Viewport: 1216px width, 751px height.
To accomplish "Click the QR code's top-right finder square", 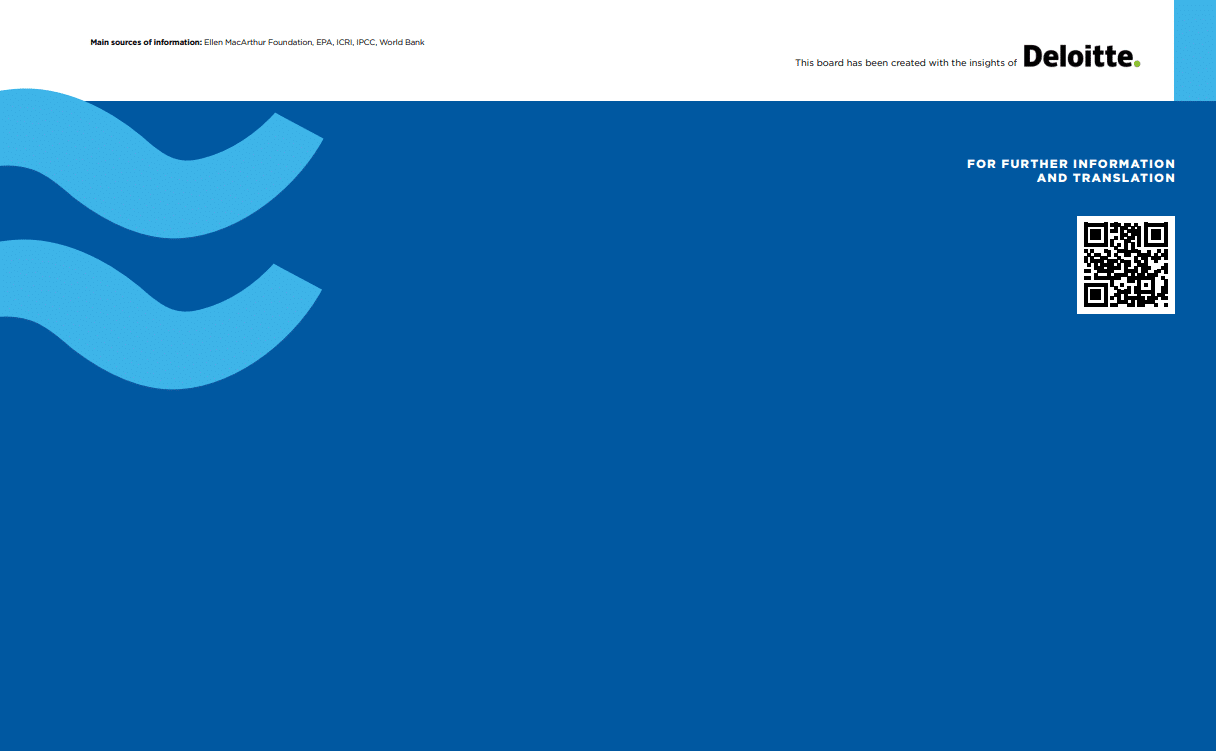I will 1156,235.
